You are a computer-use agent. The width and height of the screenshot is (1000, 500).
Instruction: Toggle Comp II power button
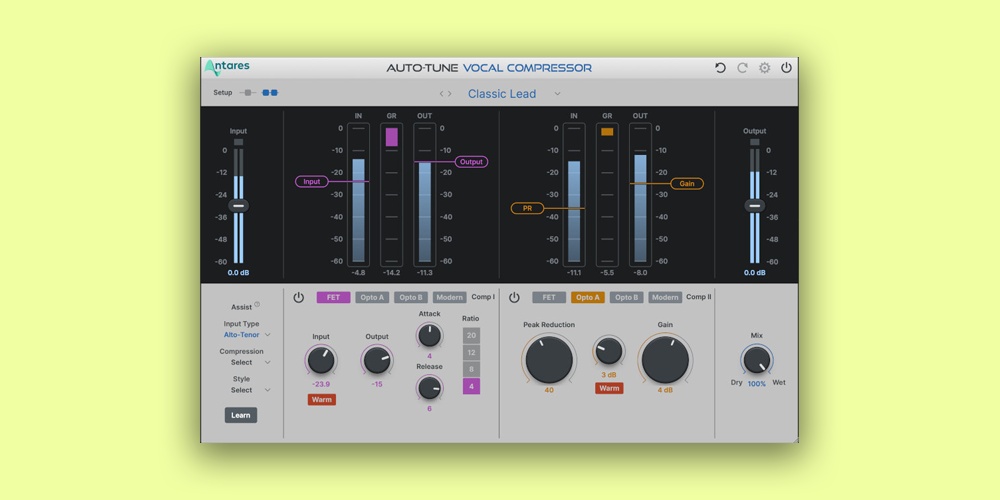coord(514,298)
